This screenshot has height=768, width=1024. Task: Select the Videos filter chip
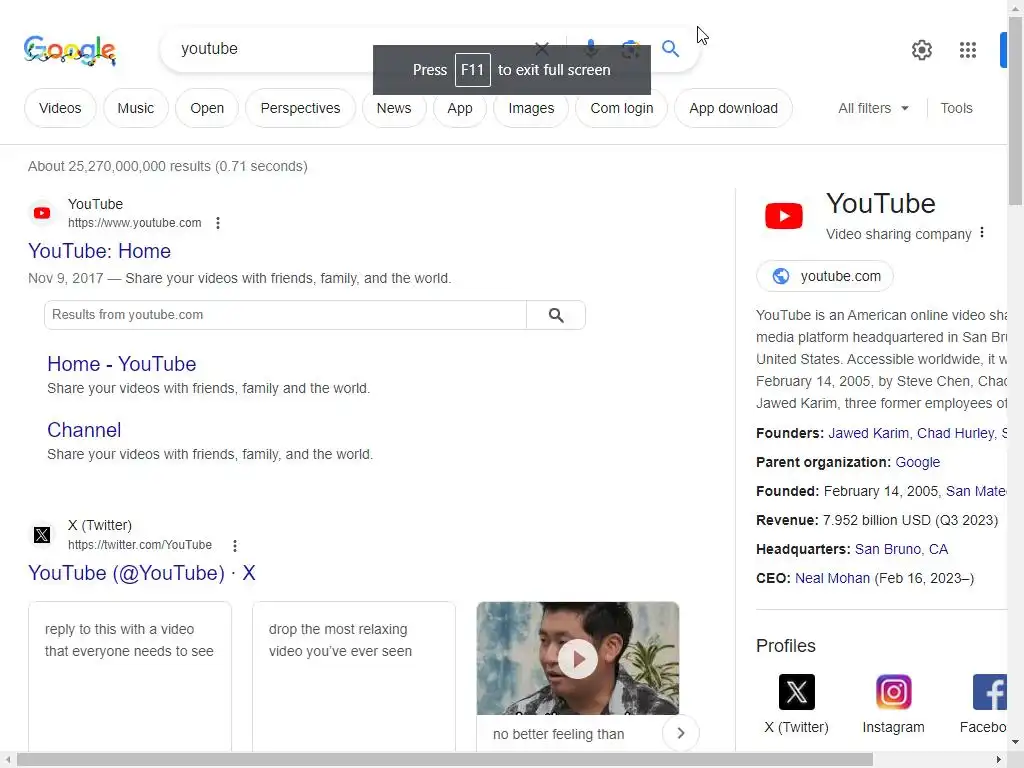[60, 108]
